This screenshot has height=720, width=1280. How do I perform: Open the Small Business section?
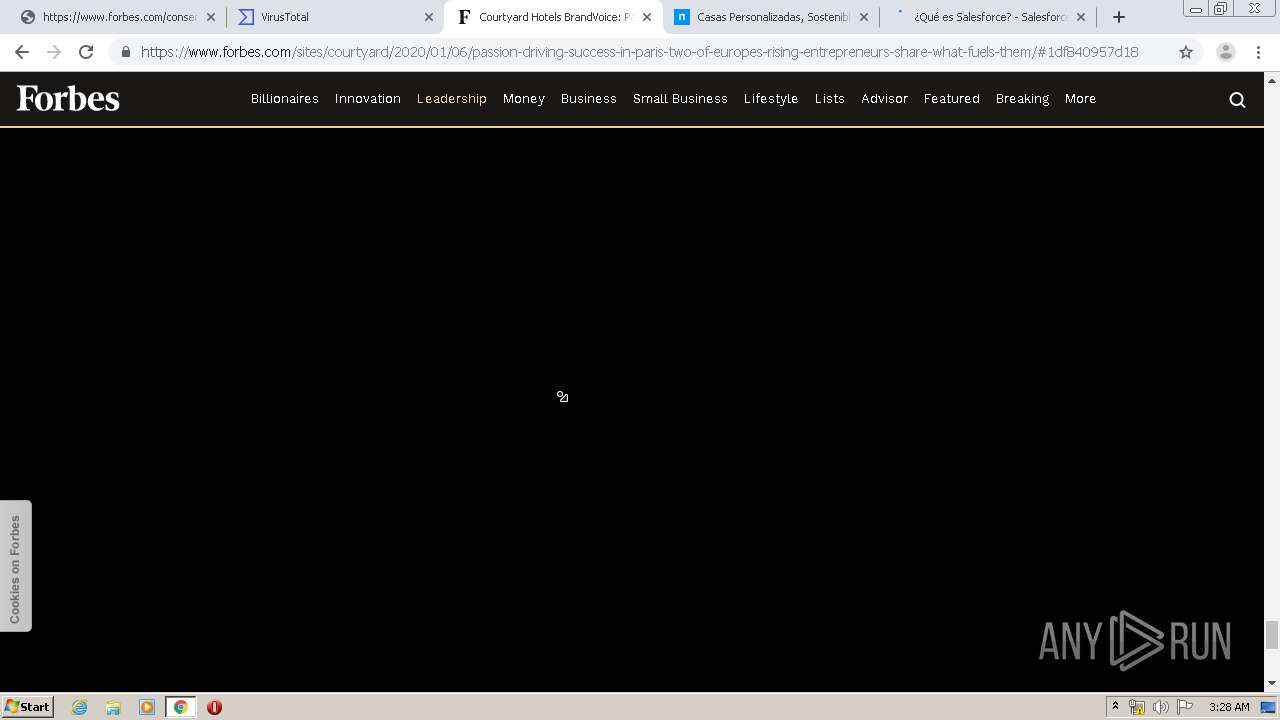point(680,98)
